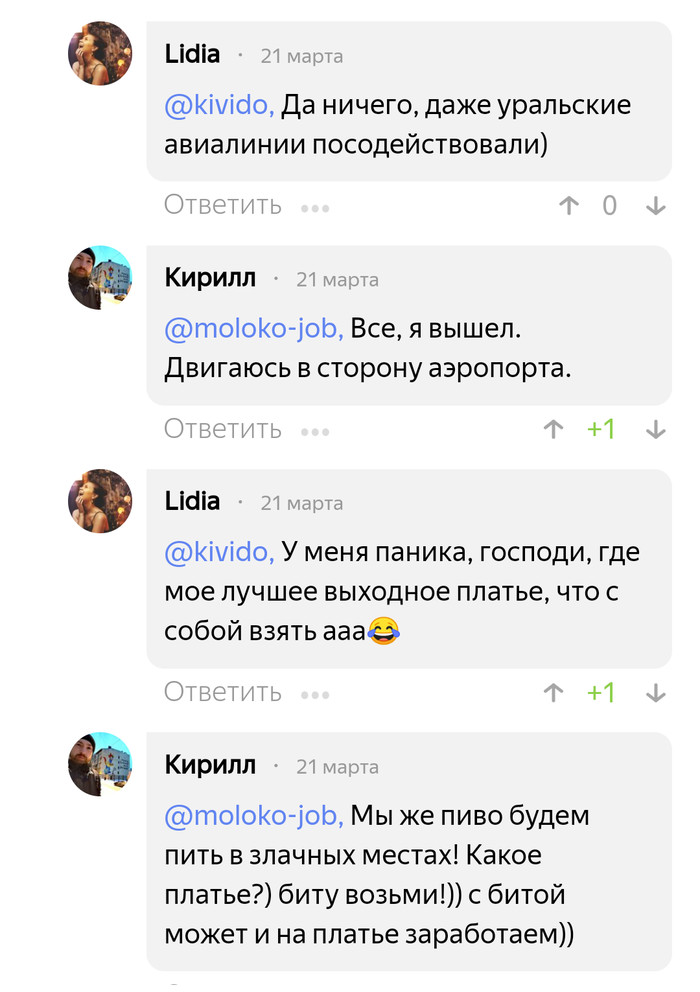
Task: Upvote Lidia's comment about выходное платье
Action: click(x=552, y=693)
